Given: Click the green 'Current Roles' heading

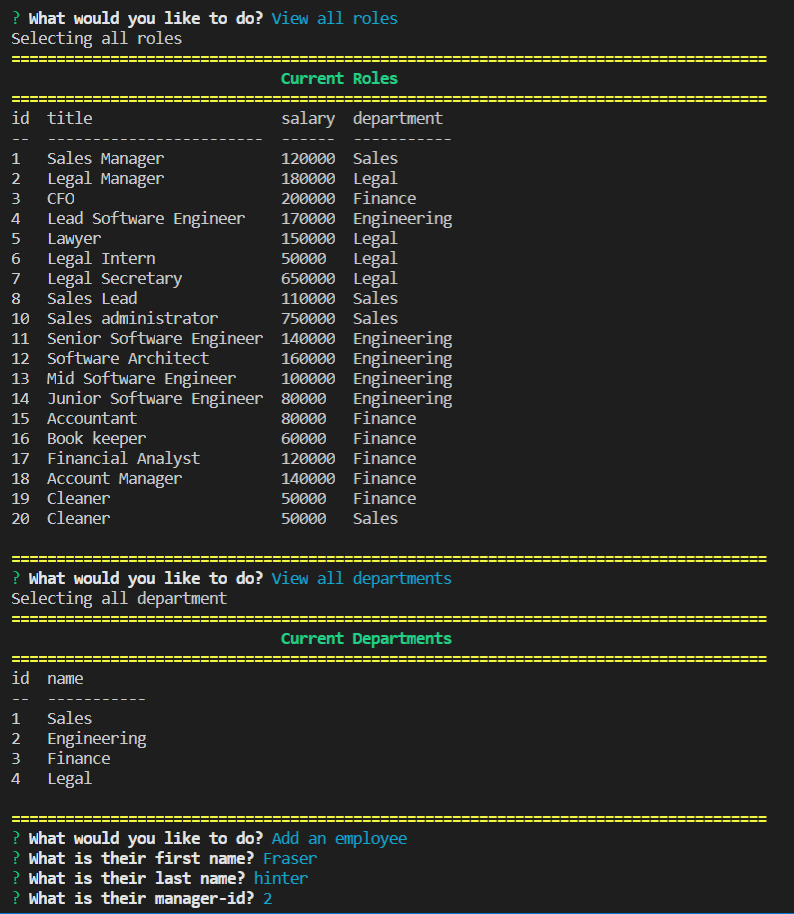Looking at the screenshot, I should (339, 79).
